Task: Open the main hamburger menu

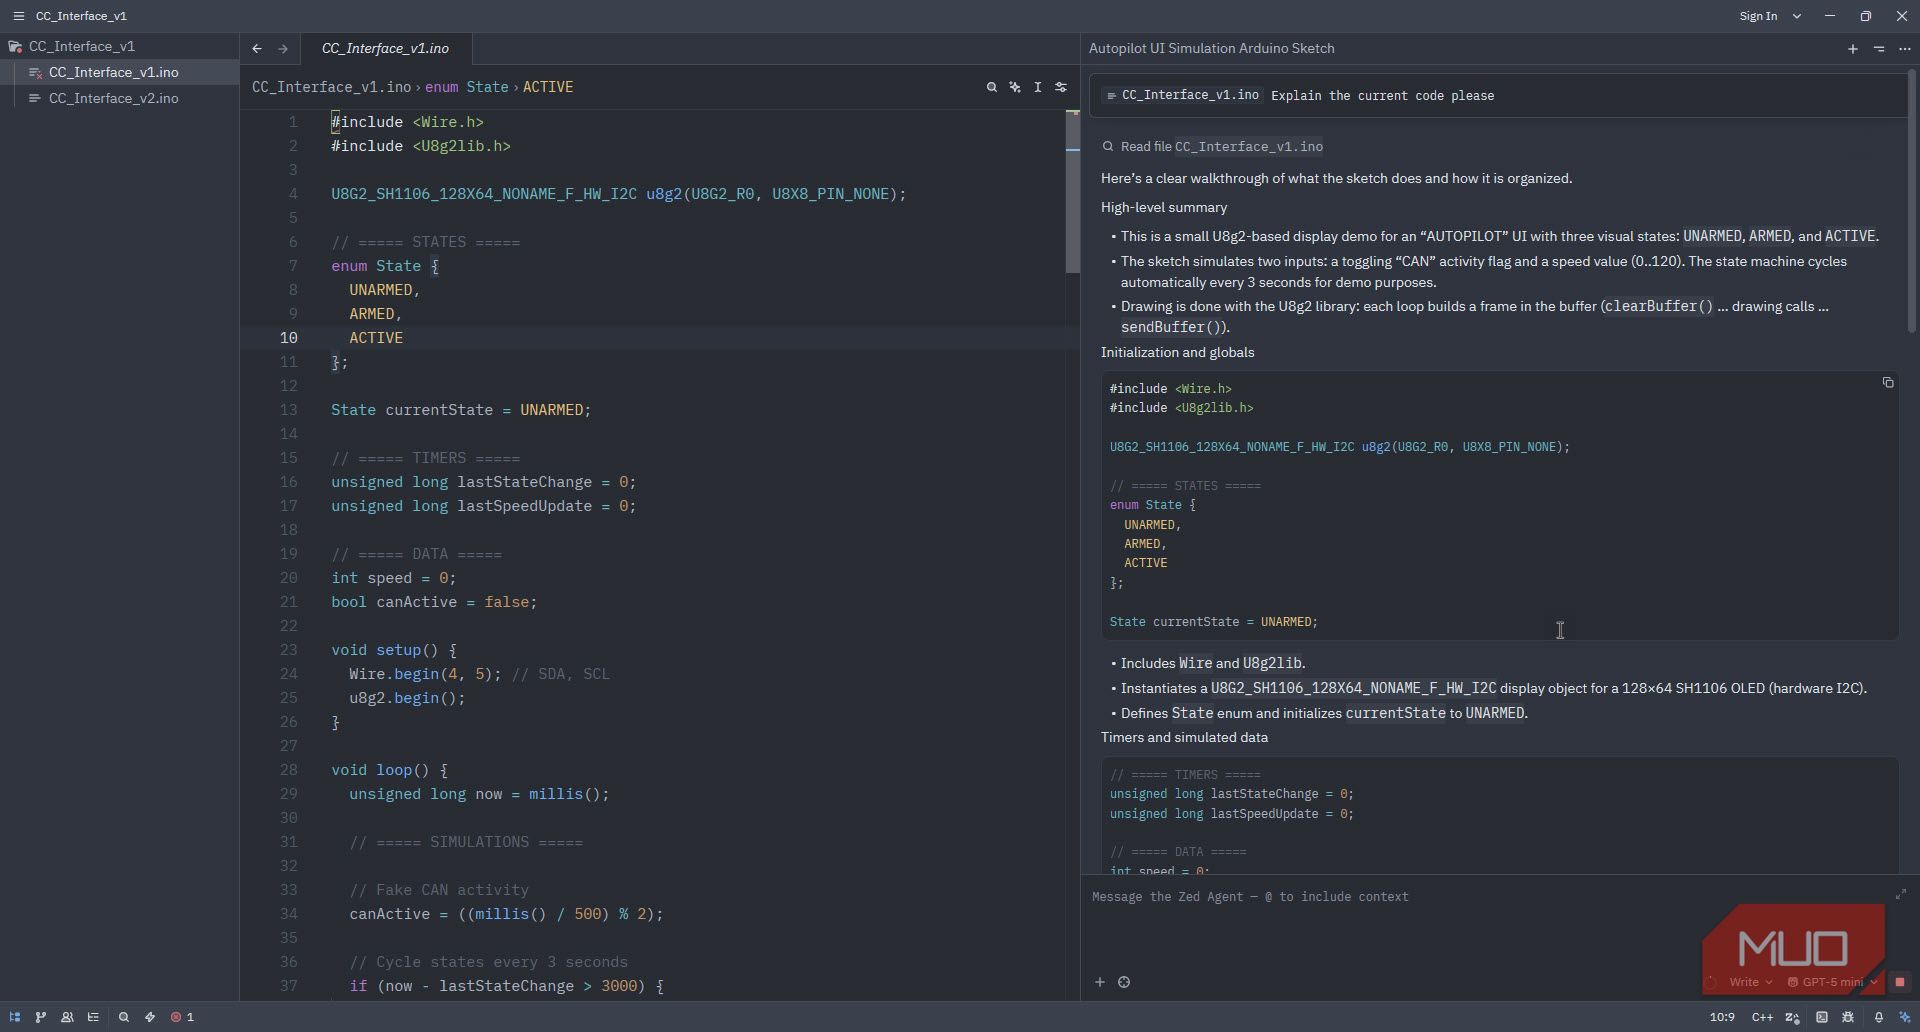Action: [18, 16]
